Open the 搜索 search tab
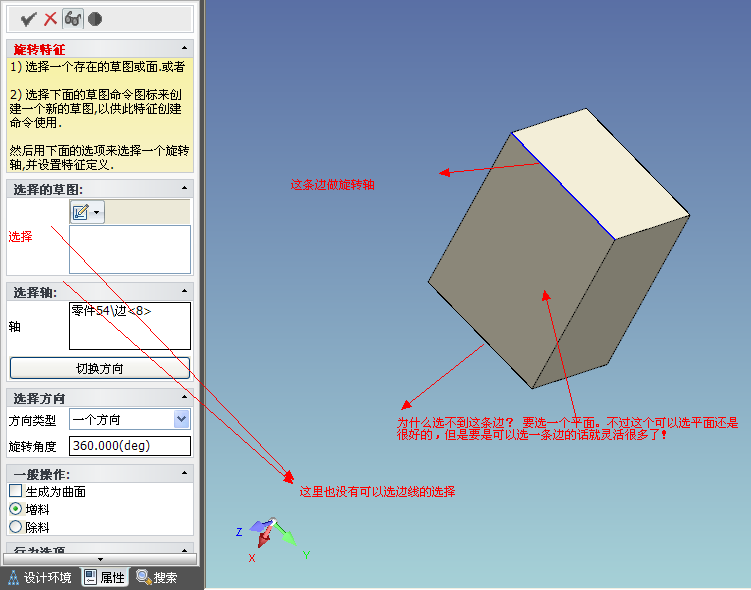 (157, 577)
